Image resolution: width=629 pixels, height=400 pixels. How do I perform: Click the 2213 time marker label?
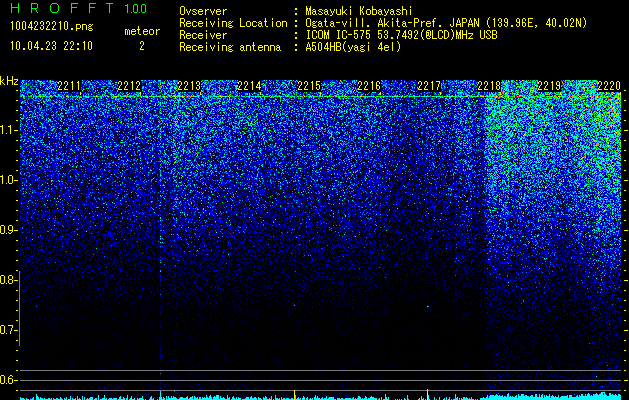[189, 86]
